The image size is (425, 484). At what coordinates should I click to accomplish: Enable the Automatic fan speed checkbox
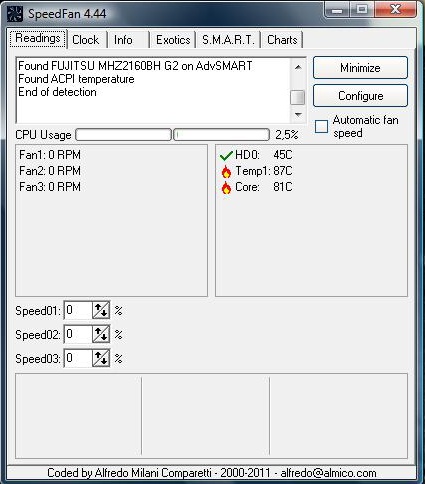[x=321, y=127]
